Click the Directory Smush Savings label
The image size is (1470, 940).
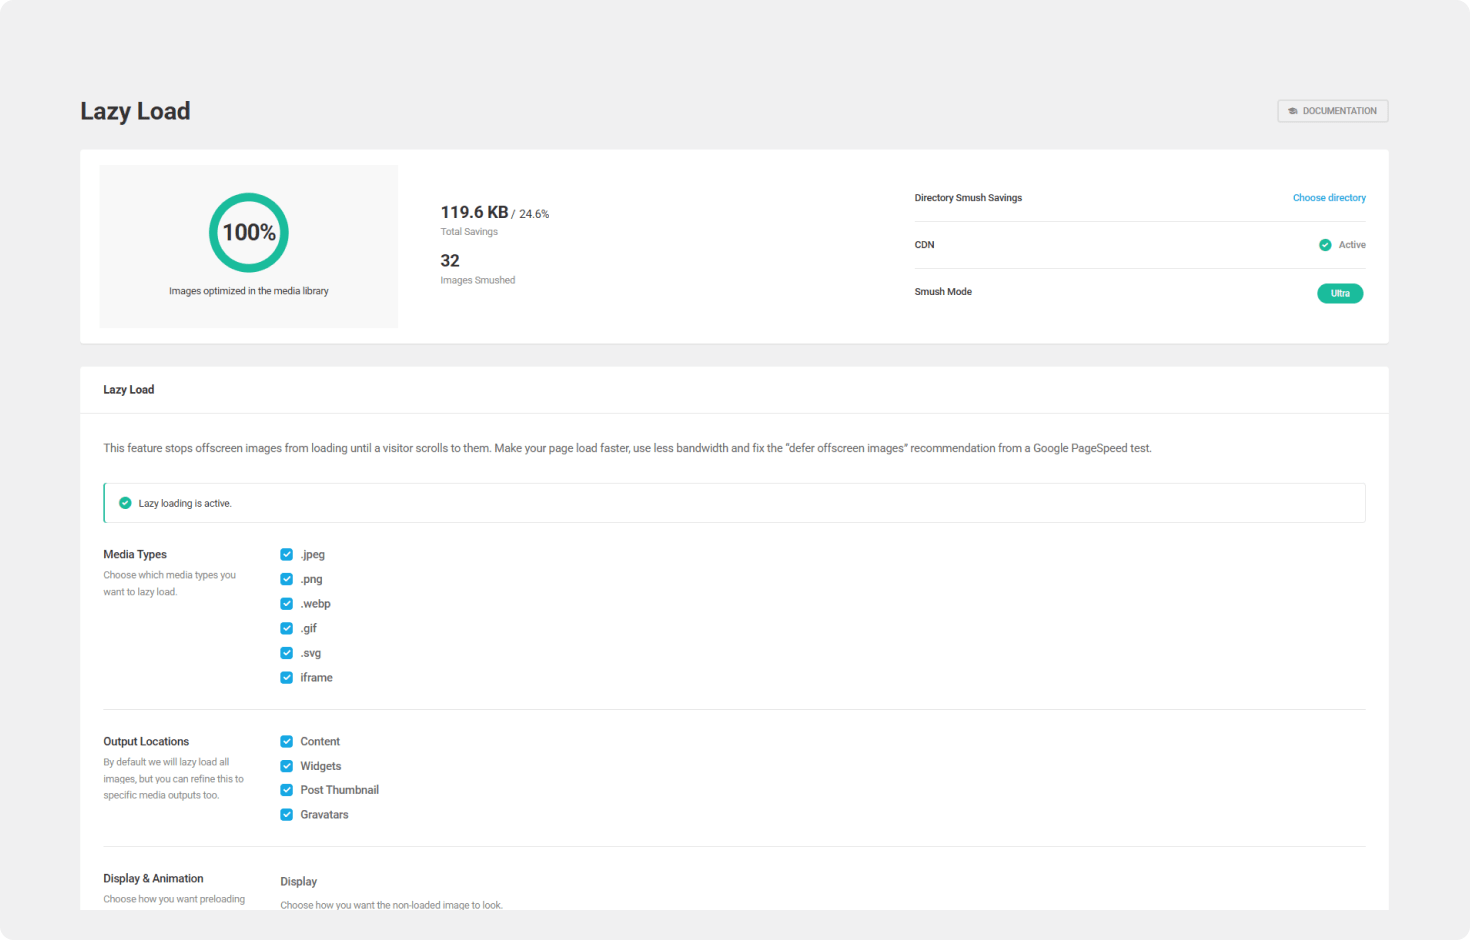pyautogui.click(x=968, y=198)
